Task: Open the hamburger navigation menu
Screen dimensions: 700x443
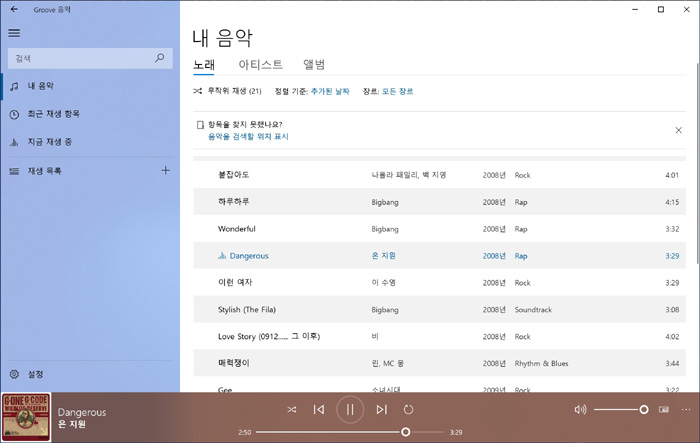Action: pyautogui.click(x=14, y=33)
